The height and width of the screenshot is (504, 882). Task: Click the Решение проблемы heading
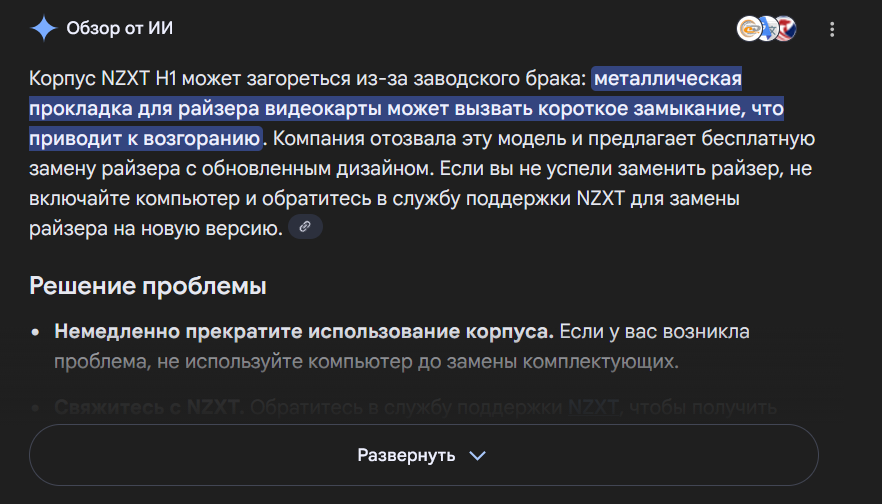(148, 286)
